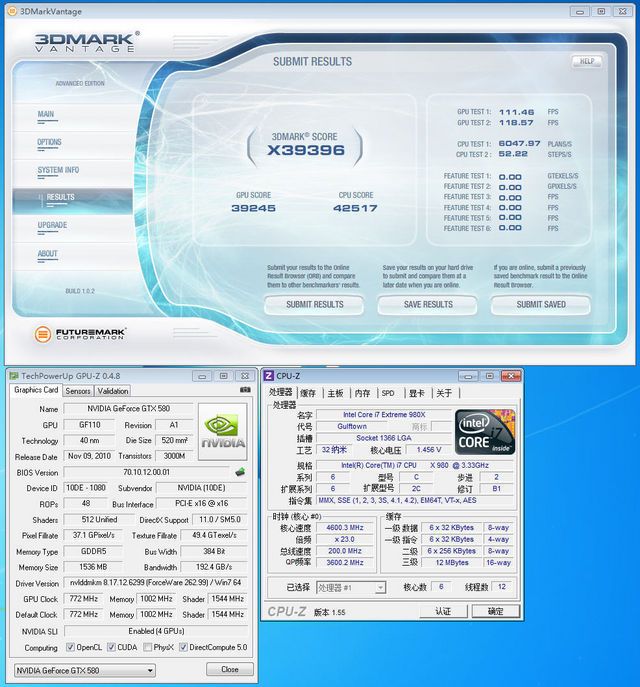Select the Graphics Card tab in GPU-Z
Viewport: 640px width, 687px height.
point(36,390)
